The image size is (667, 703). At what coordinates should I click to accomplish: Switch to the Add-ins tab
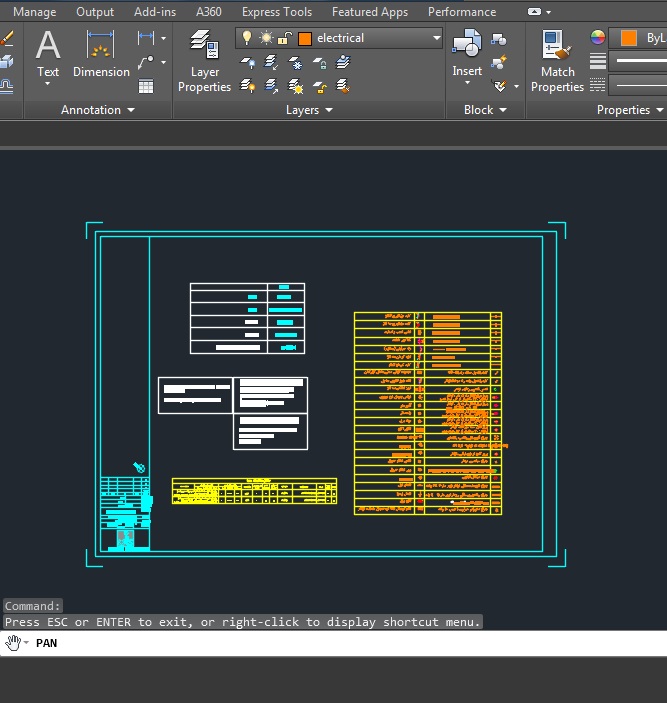154,12
